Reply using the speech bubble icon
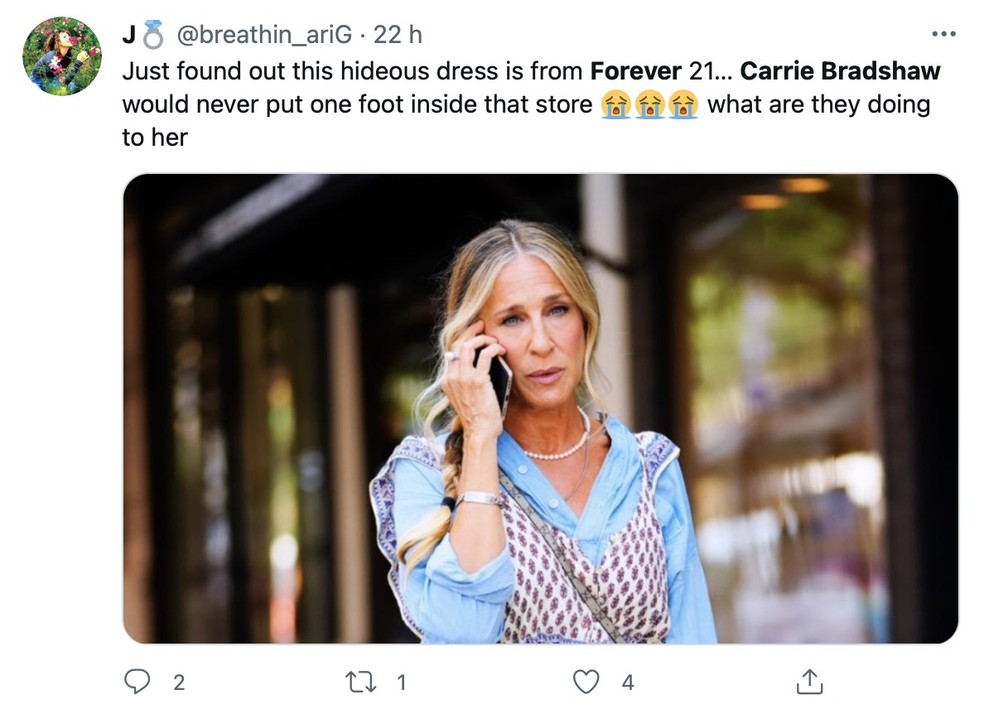 [x=137, y=682]
